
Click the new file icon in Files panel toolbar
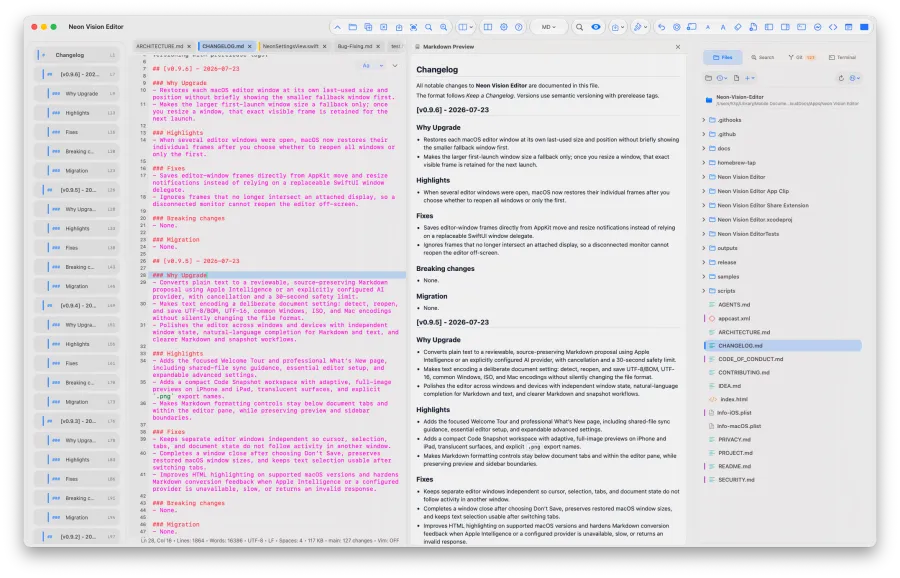coord(736,78)
